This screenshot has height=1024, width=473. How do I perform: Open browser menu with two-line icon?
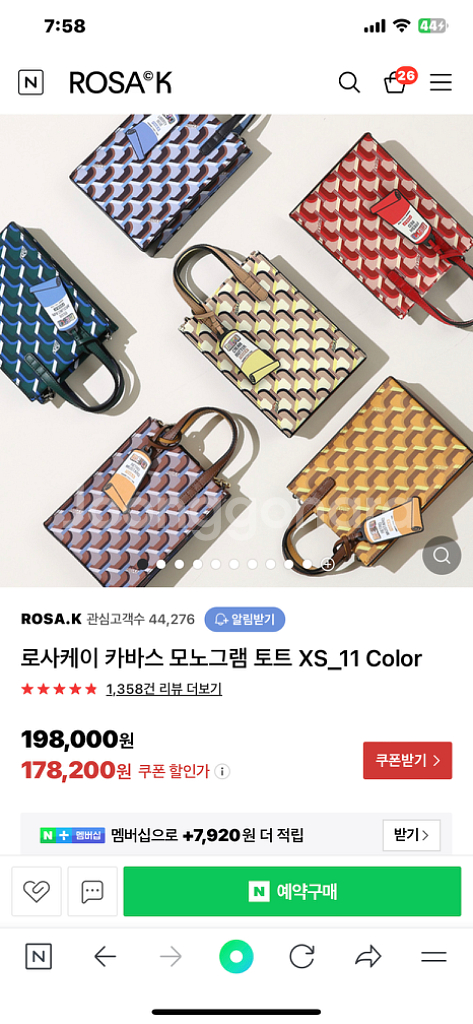click(434, 957)
